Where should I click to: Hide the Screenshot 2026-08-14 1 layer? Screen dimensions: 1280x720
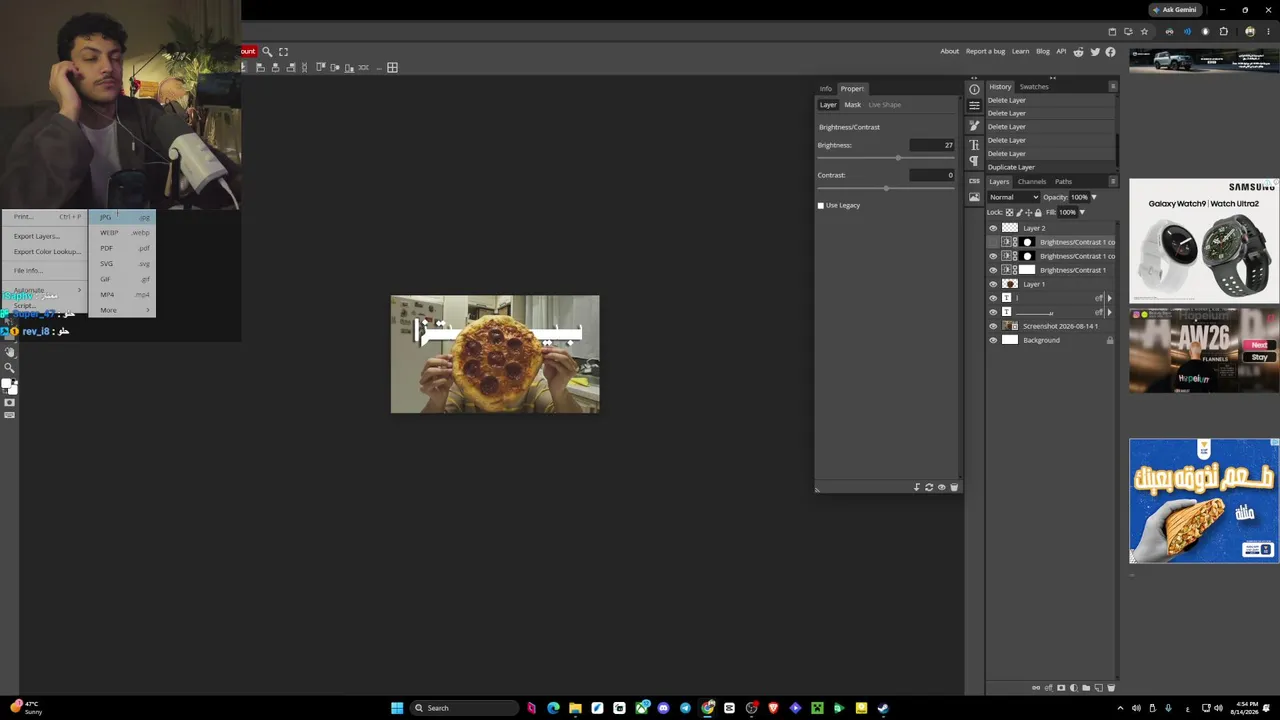993,326
